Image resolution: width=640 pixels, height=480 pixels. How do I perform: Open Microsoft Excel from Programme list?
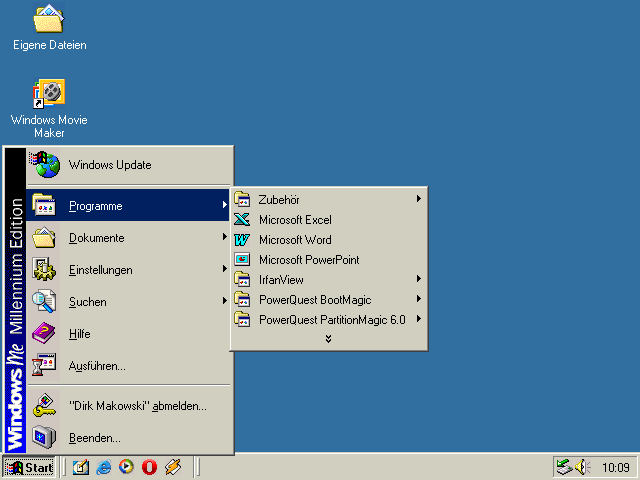click(329, 220)
